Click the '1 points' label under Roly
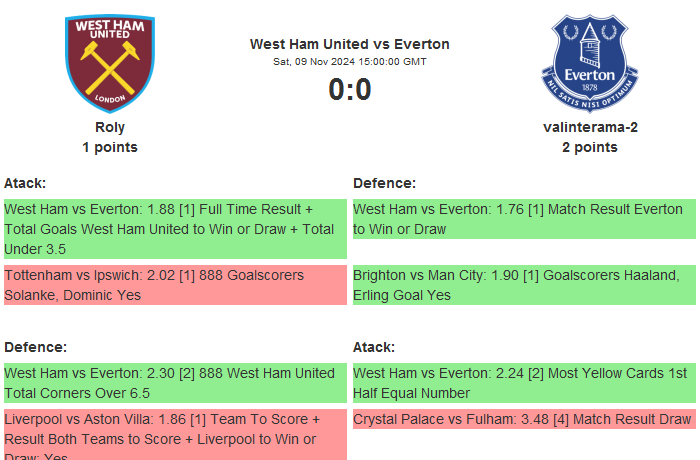 pyautogui.click(x=110, y=147)
